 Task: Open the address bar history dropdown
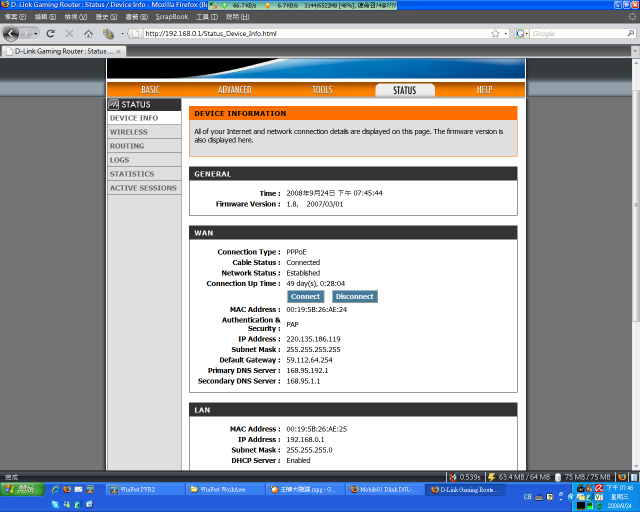coord(506,33)
